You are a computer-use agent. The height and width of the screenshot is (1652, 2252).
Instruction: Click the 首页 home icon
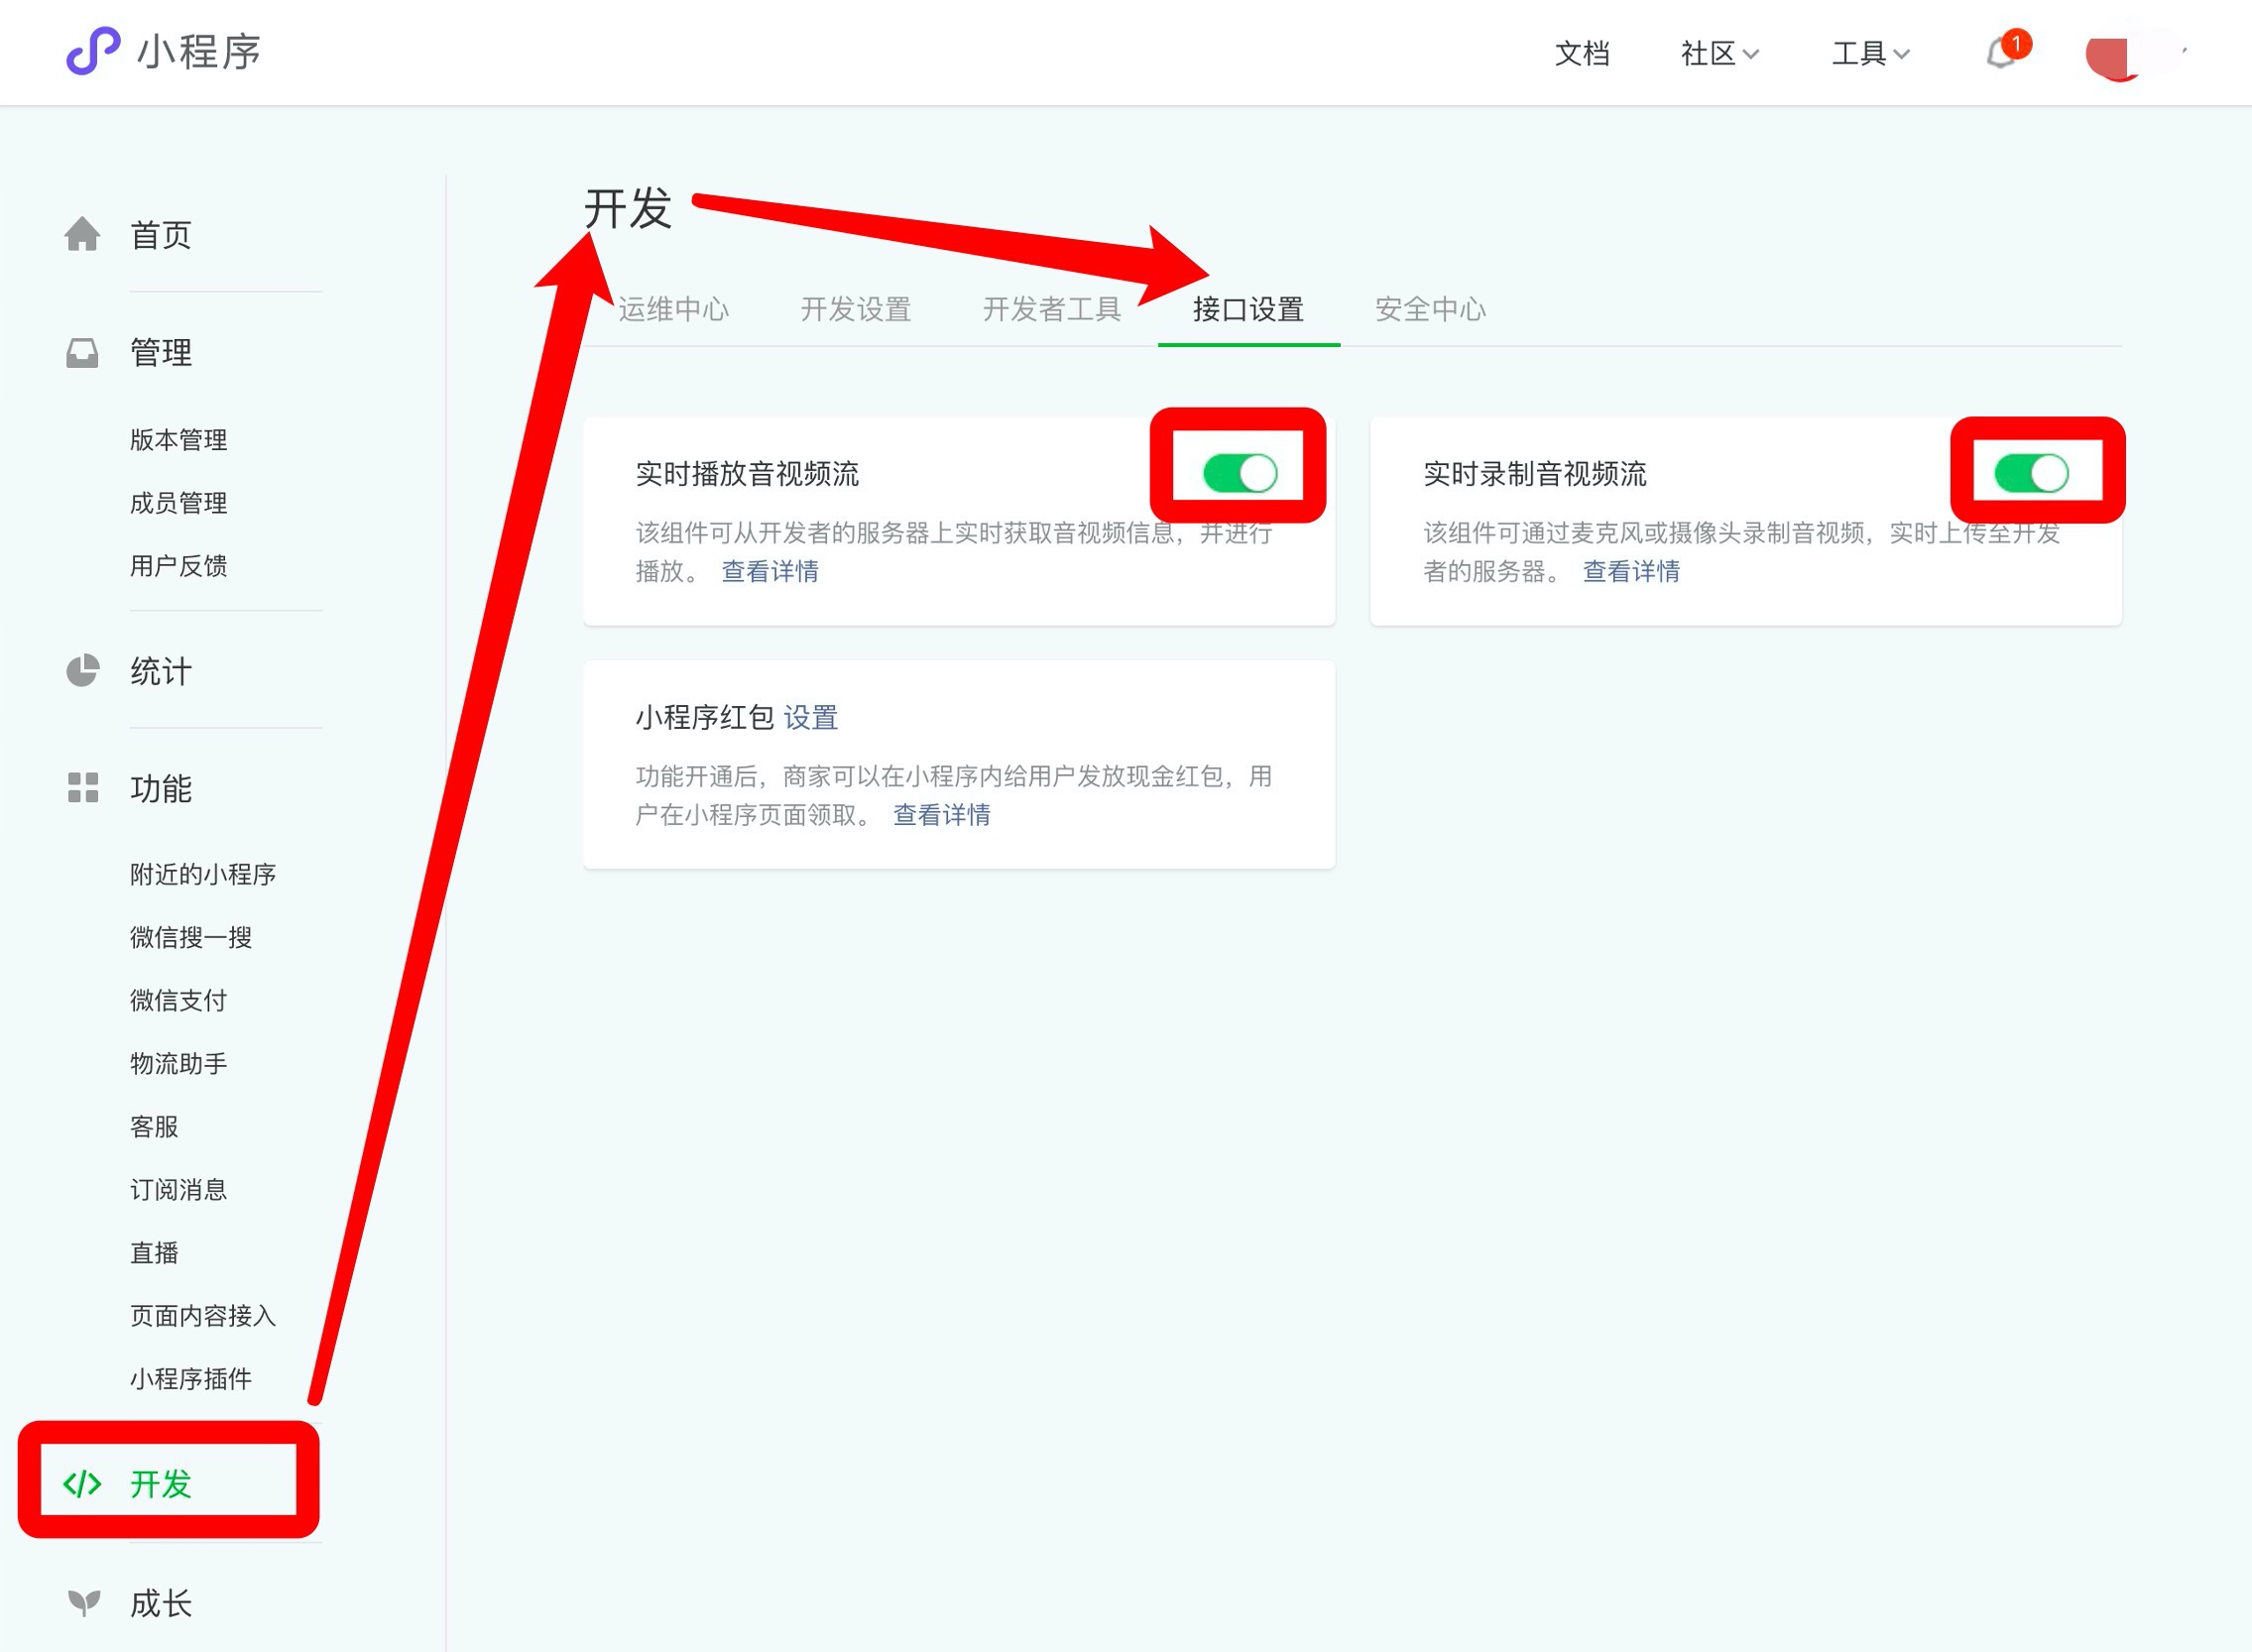click(82, 235)
